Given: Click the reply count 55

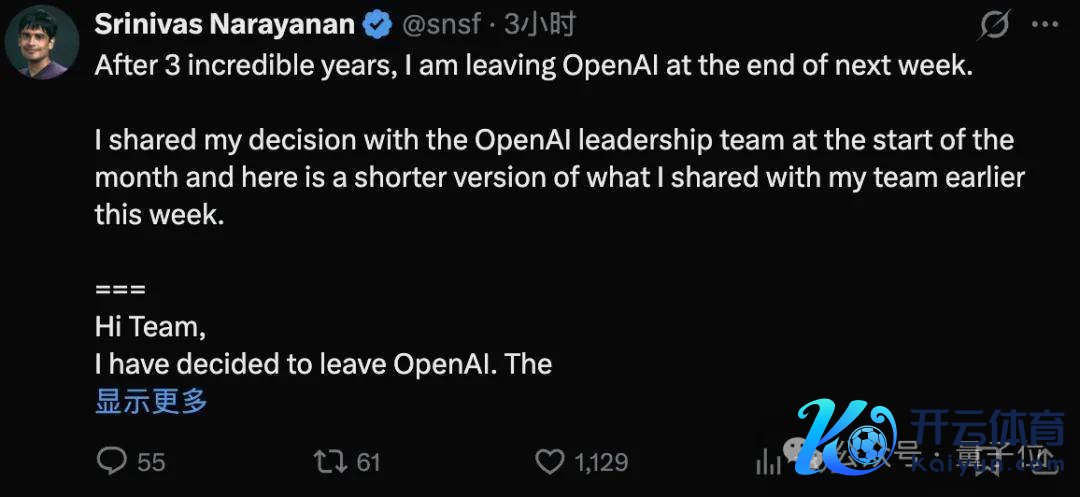Looking at the screenshot, I should [151, 462].
